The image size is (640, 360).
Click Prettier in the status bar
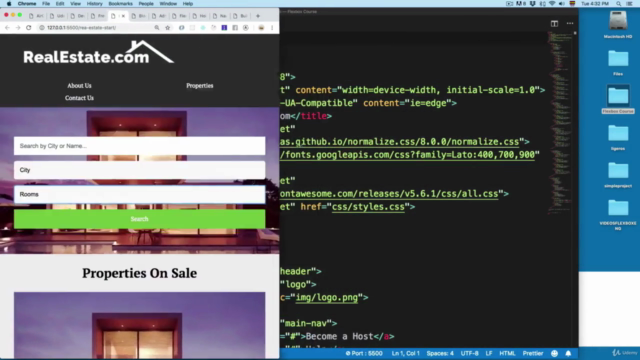click(x=533, y=353)
